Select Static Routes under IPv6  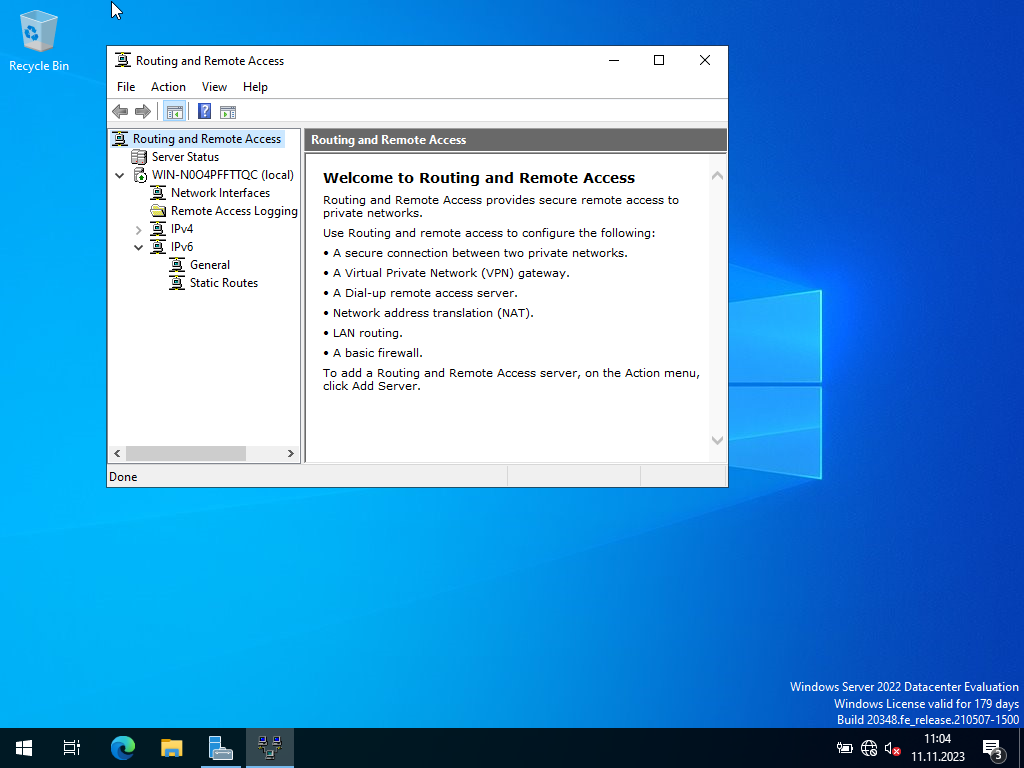(224, 283)
